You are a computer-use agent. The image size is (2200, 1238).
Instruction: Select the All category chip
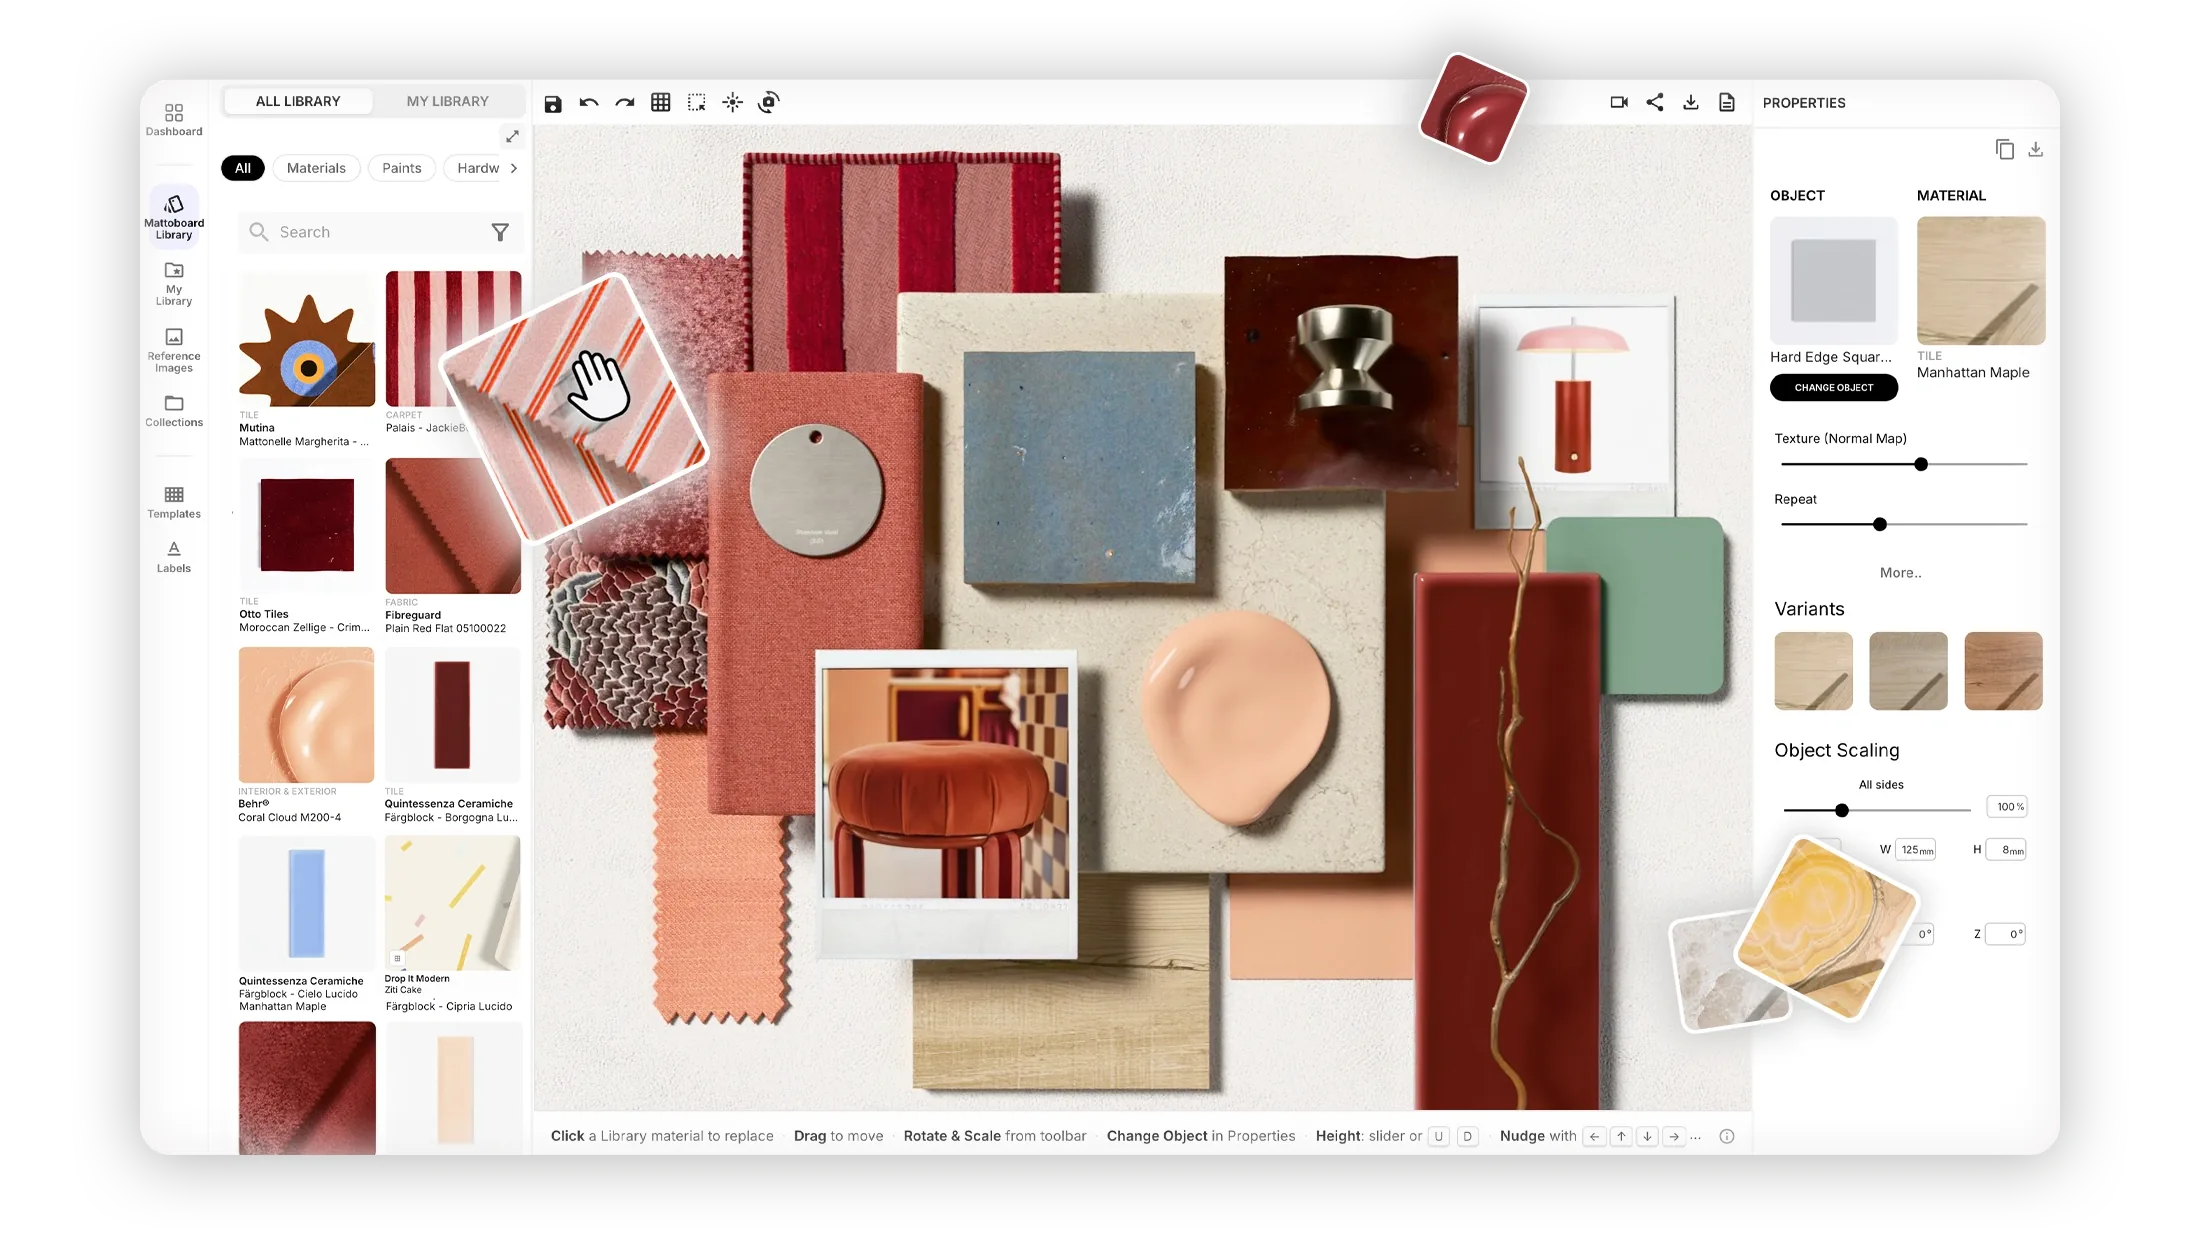[243, 168]
